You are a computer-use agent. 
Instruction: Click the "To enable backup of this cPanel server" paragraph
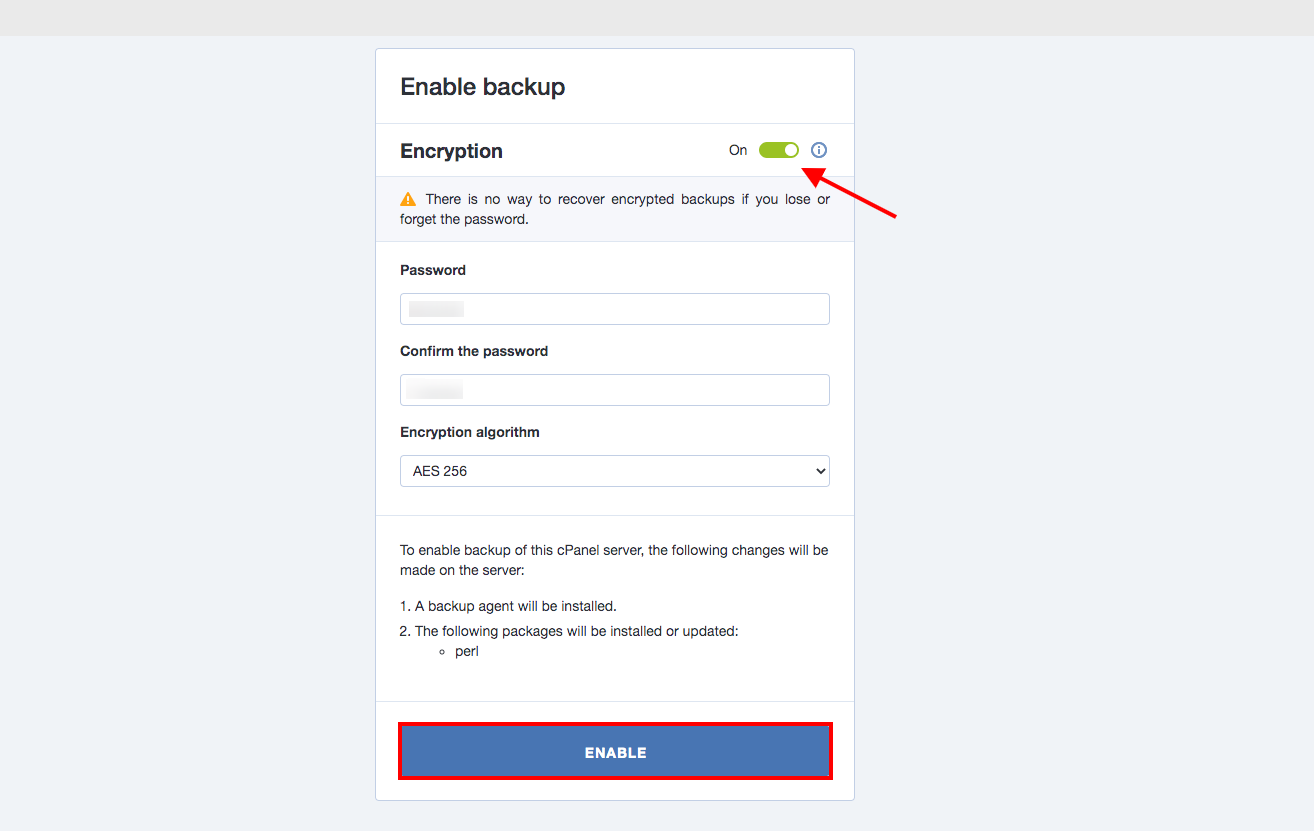[614, 560]
